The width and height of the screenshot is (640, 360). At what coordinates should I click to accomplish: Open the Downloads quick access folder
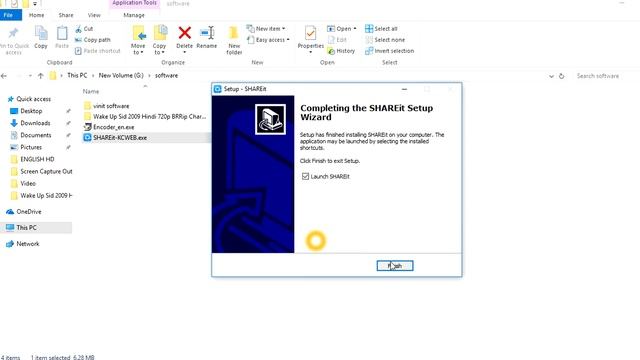click(31, 123)
